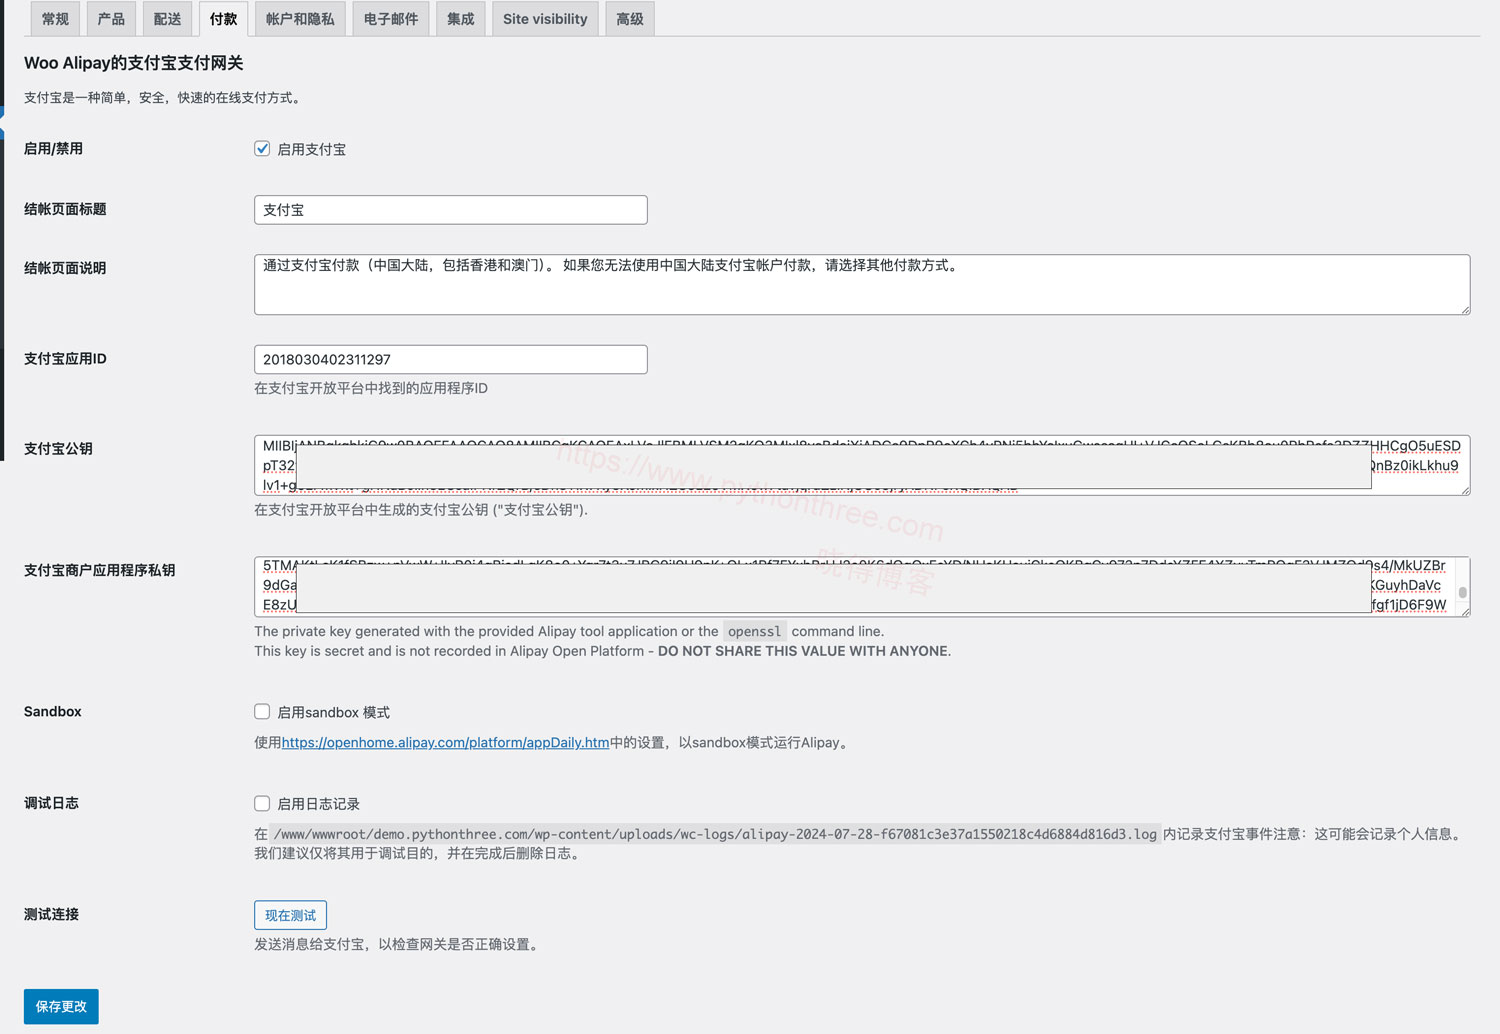Open the 帐户和隐私 tab
1500x1034 pixels.
point(299,18)
